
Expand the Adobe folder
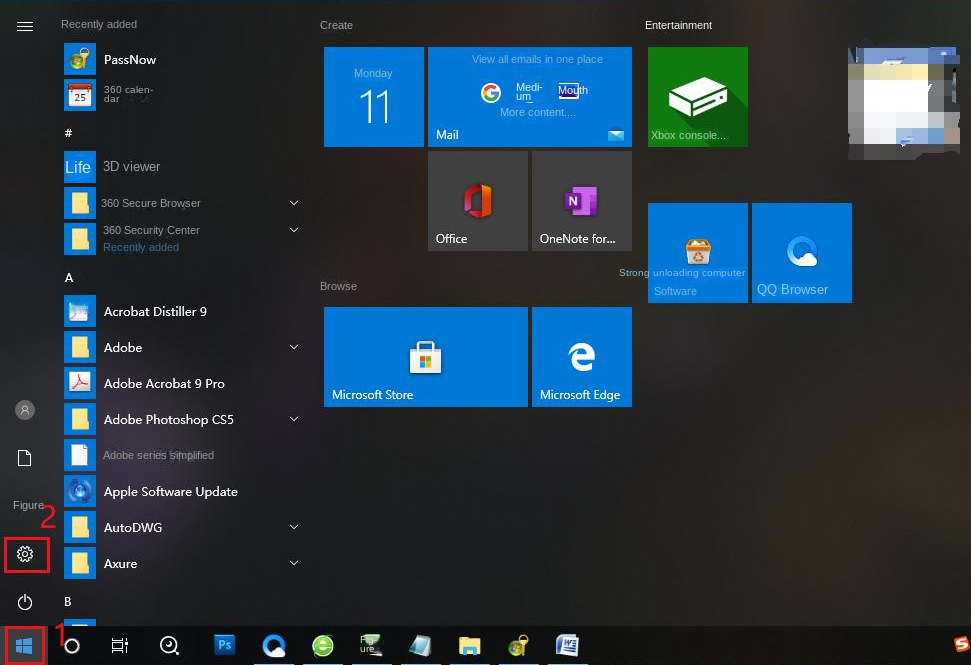[294, 347]
